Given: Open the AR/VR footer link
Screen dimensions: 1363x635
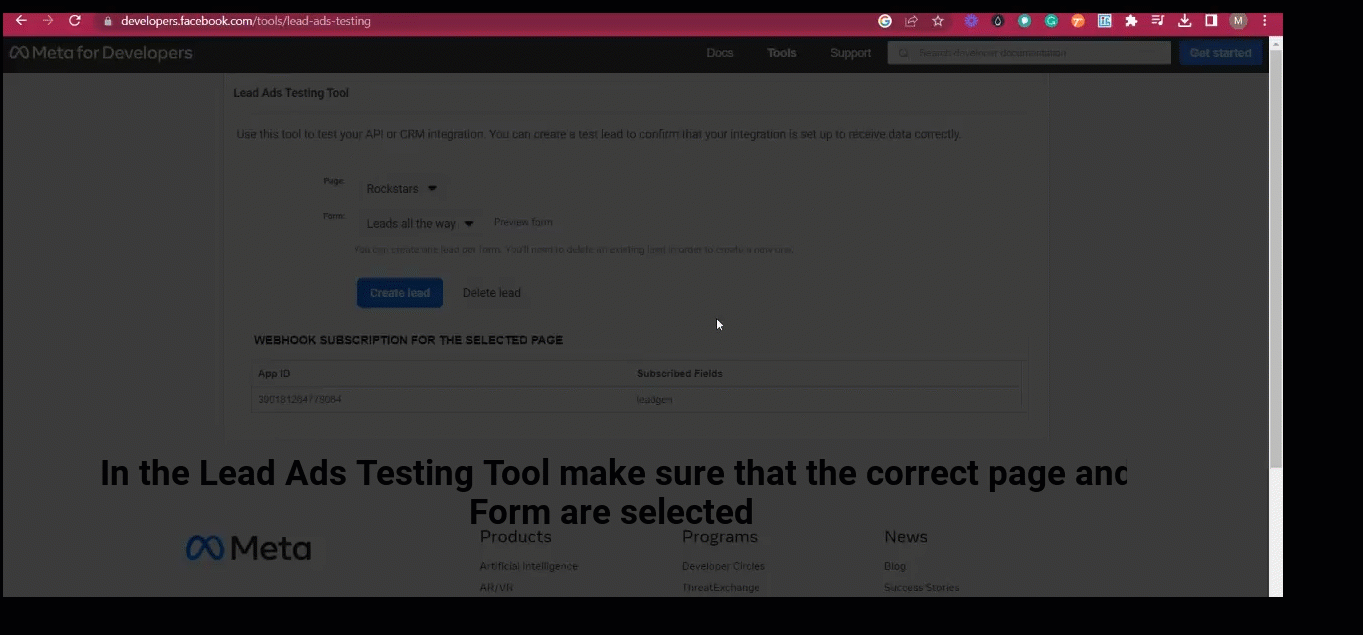Looking at the screenshot, I should point(496,588).
